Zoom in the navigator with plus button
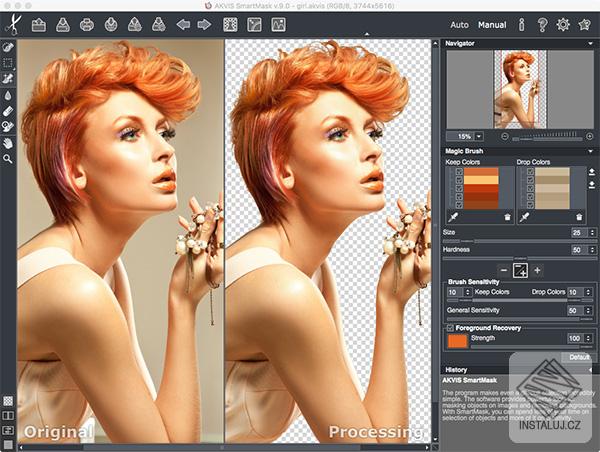This screenshot has height=452, width=600. [590, 136]
